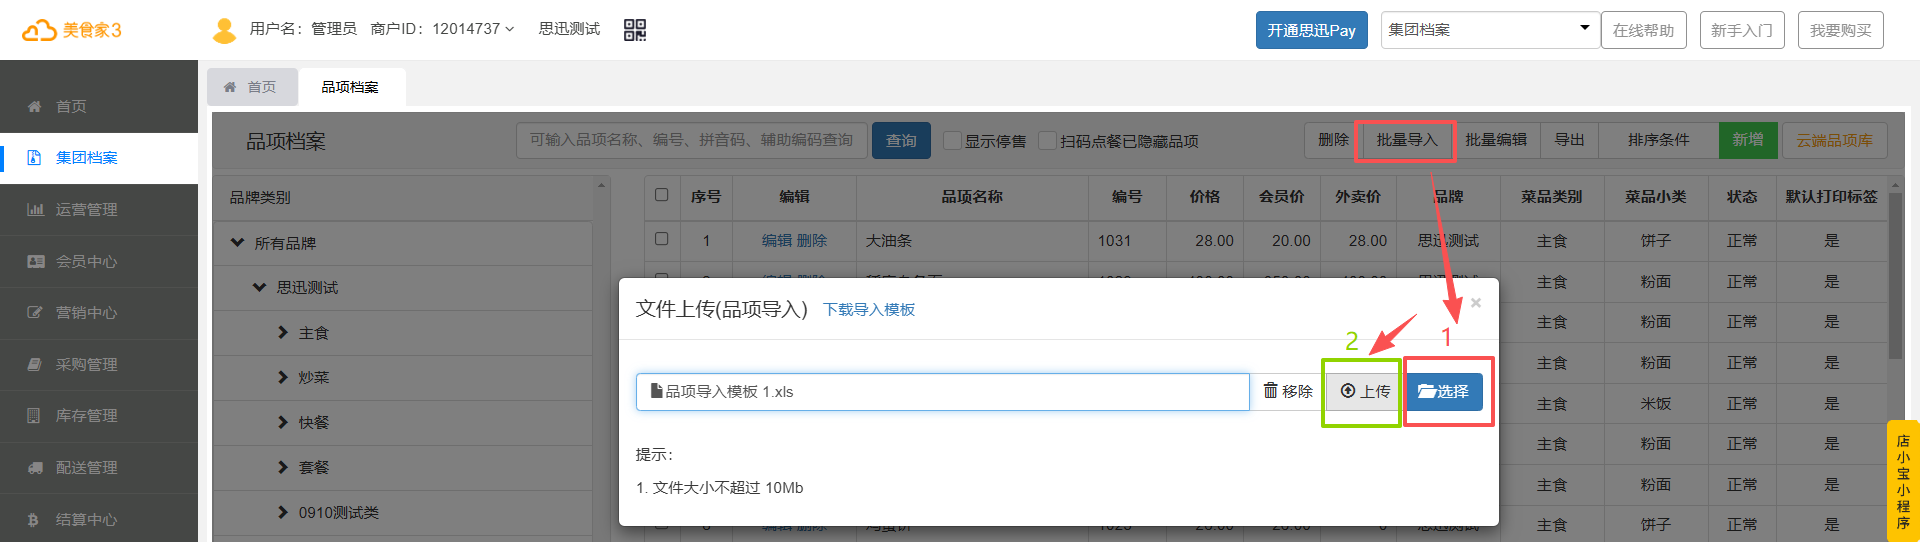
Task: Open 会员中心 in the sidebar
Action: 86,262
